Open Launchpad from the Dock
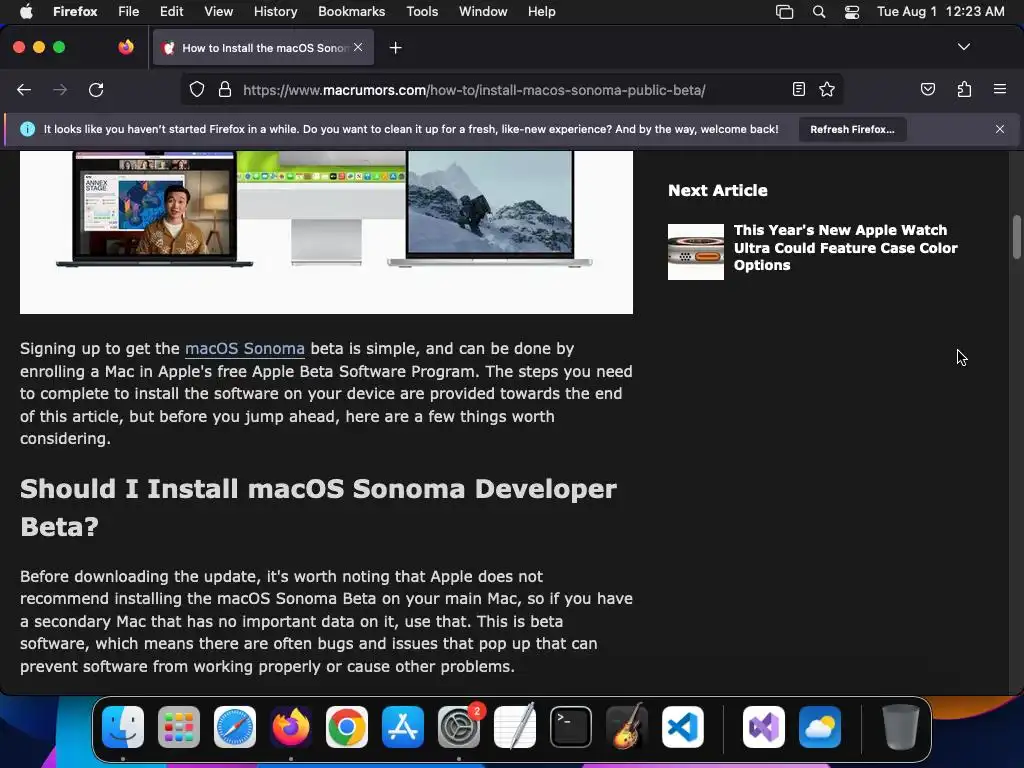This screenshot has width=1024, height=768. (179, 727)
